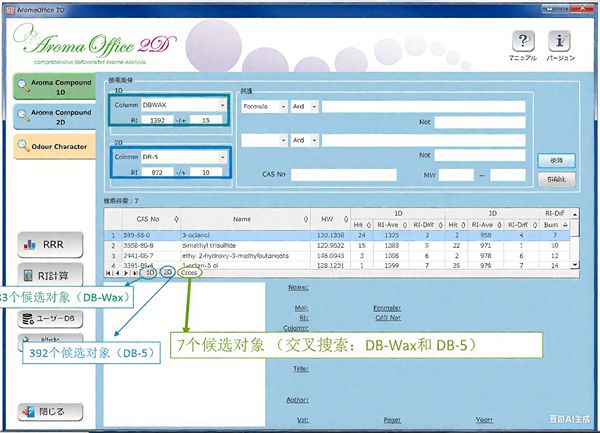Select the Cross results tab
Viewport: 600px width, 433px height.
[189, 272]
